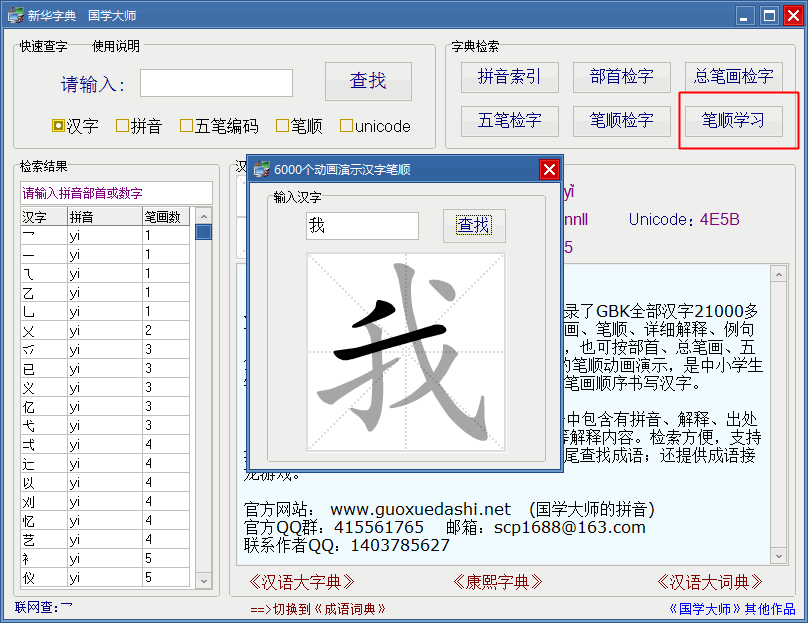Select the 乂 row with 2 strokes

pyautogui.click(x=105, y=331)
